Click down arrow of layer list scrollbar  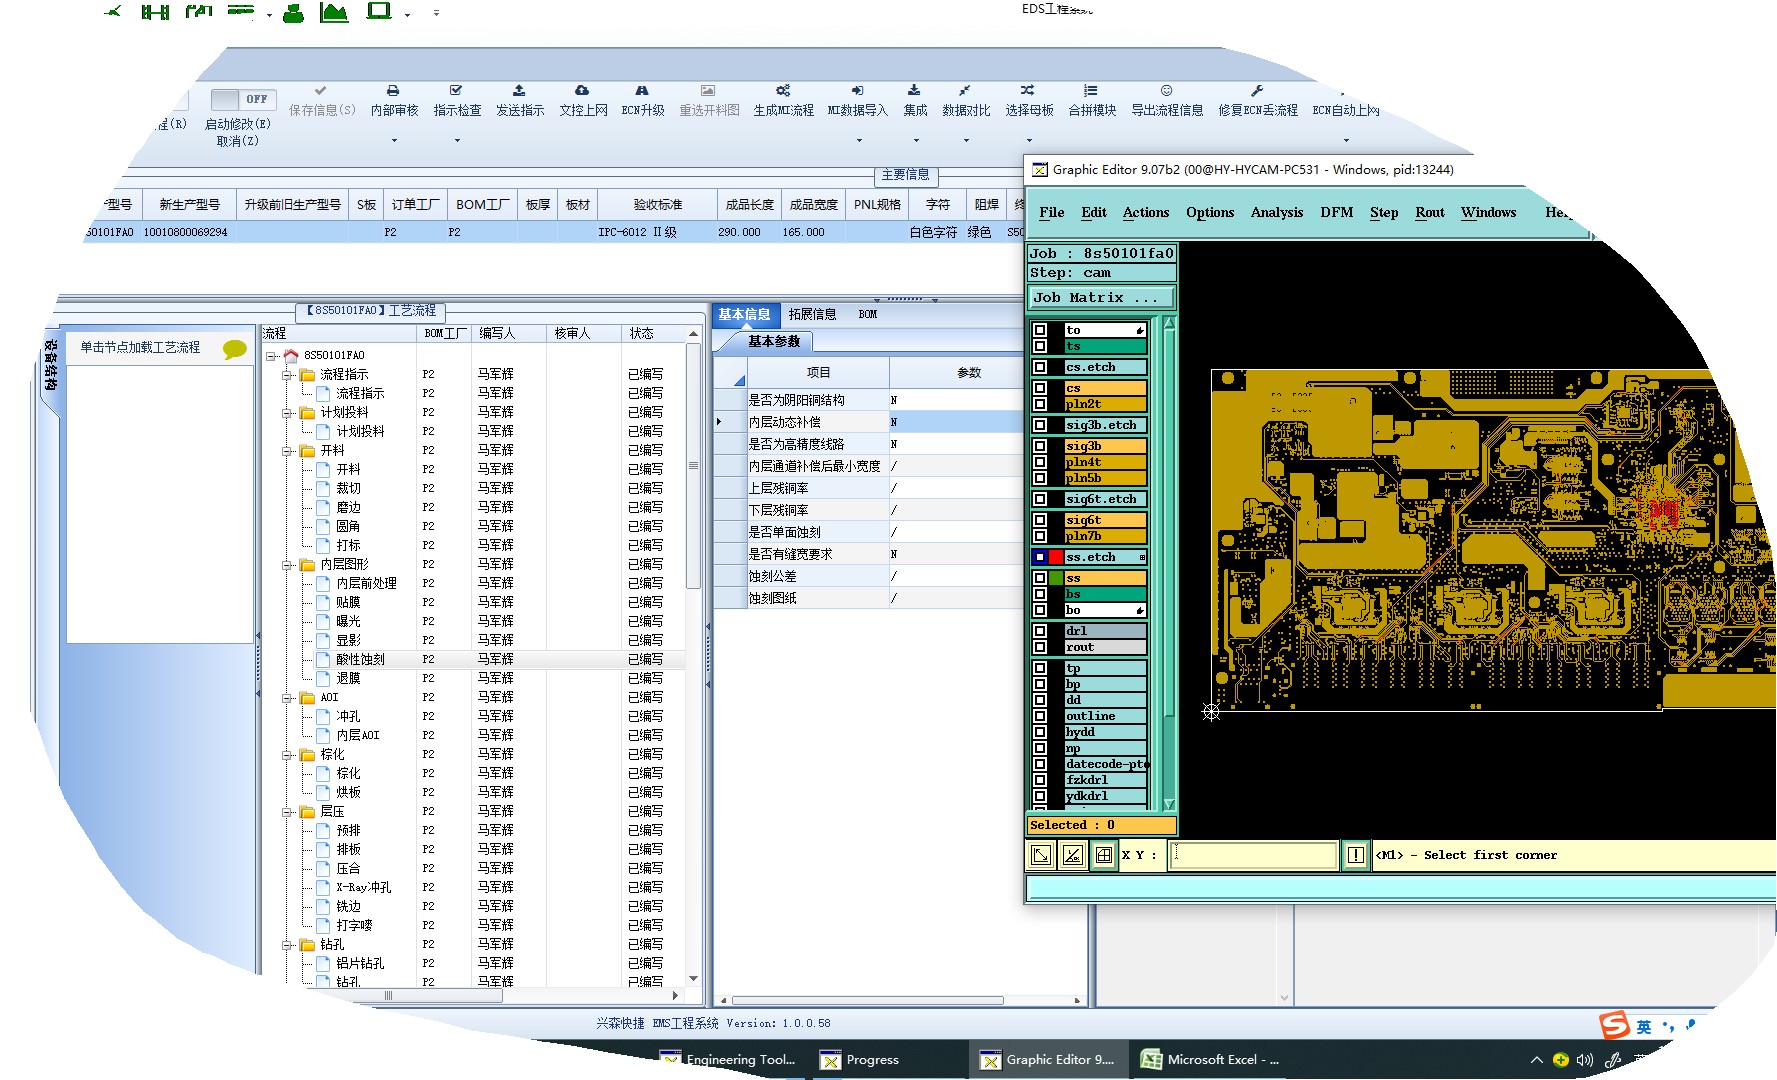[x=1169, y=804]
